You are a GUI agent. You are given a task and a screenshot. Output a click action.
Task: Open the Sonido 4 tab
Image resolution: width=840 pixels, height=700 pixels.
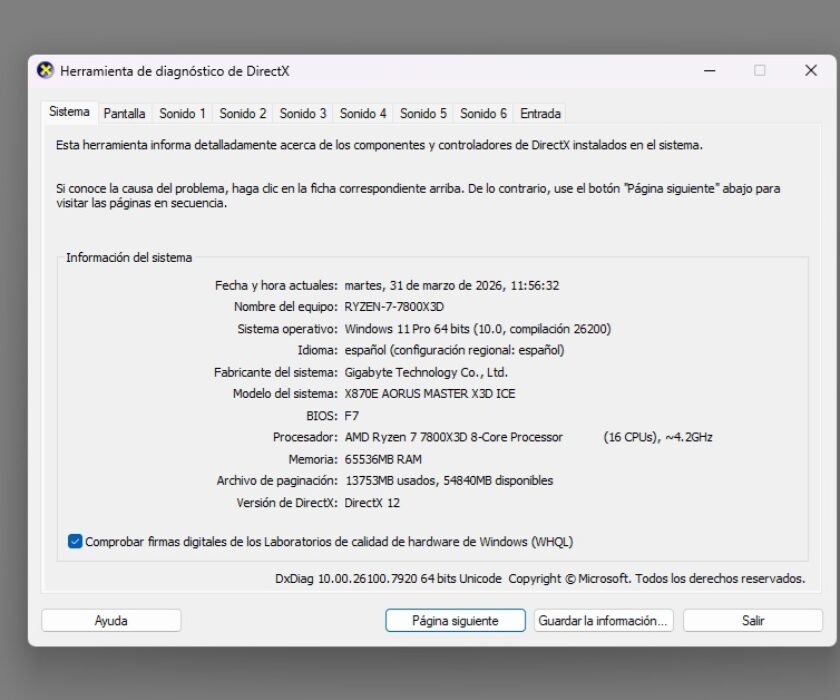pos(362,113)
